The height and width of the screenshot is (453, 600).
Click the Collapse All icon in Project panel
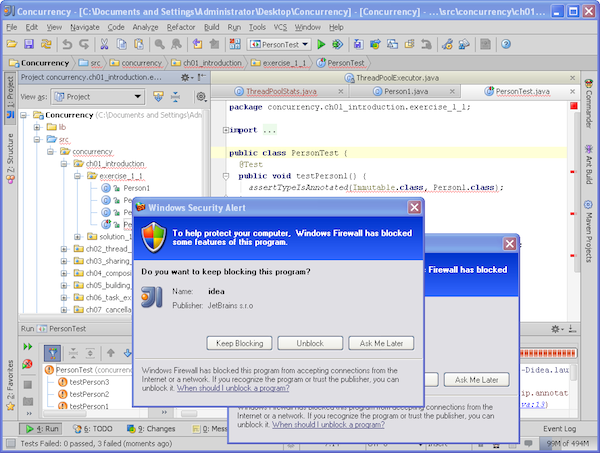175,97
